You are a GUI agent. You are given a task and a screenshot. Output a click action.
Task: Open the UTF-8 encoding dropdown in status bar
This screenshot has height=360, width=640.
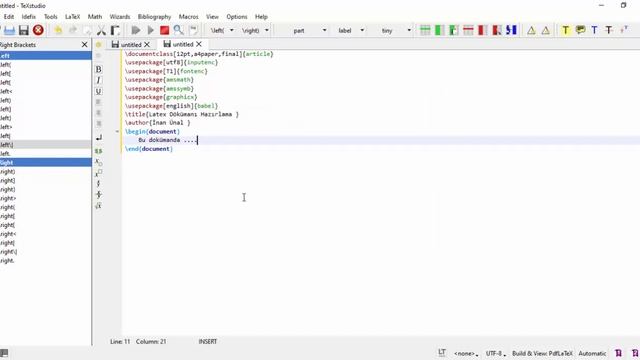point(496,353)
